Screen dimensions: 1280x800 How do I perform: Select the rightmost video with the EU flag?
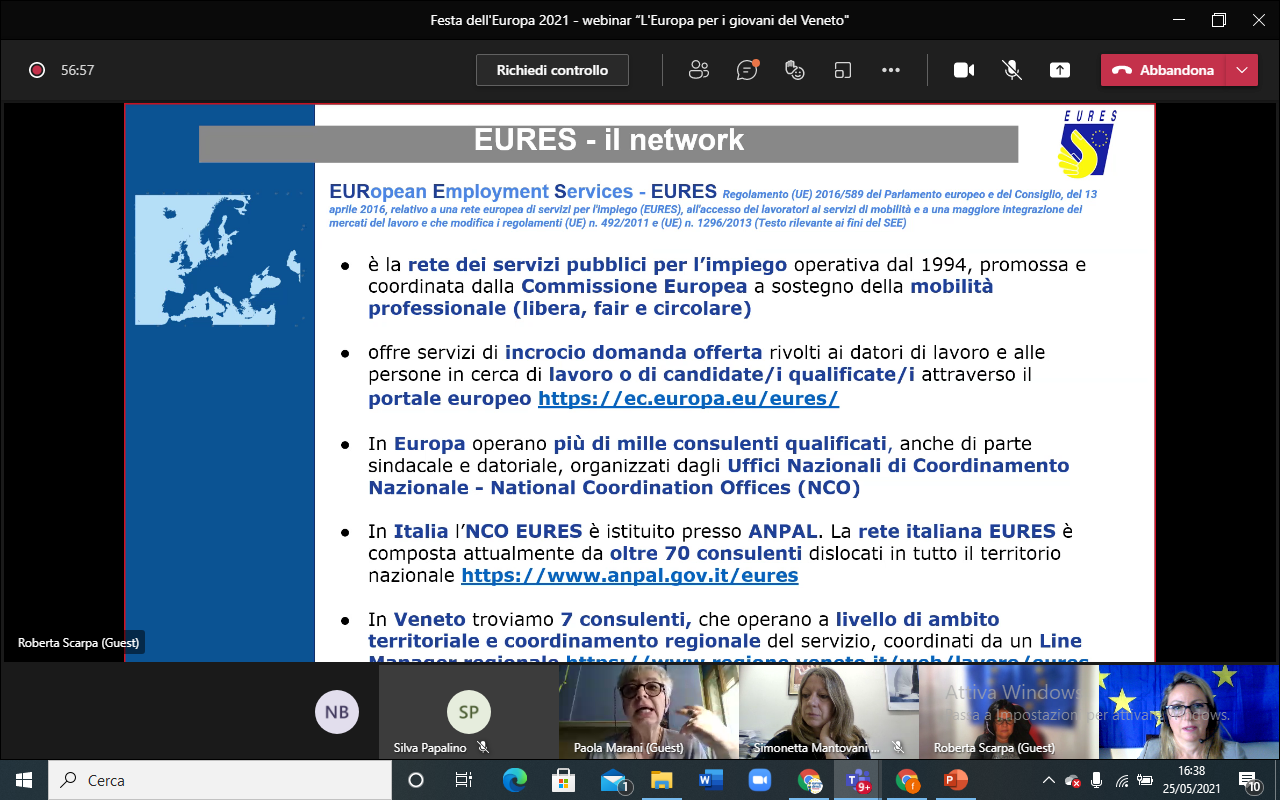(1188, 712)
